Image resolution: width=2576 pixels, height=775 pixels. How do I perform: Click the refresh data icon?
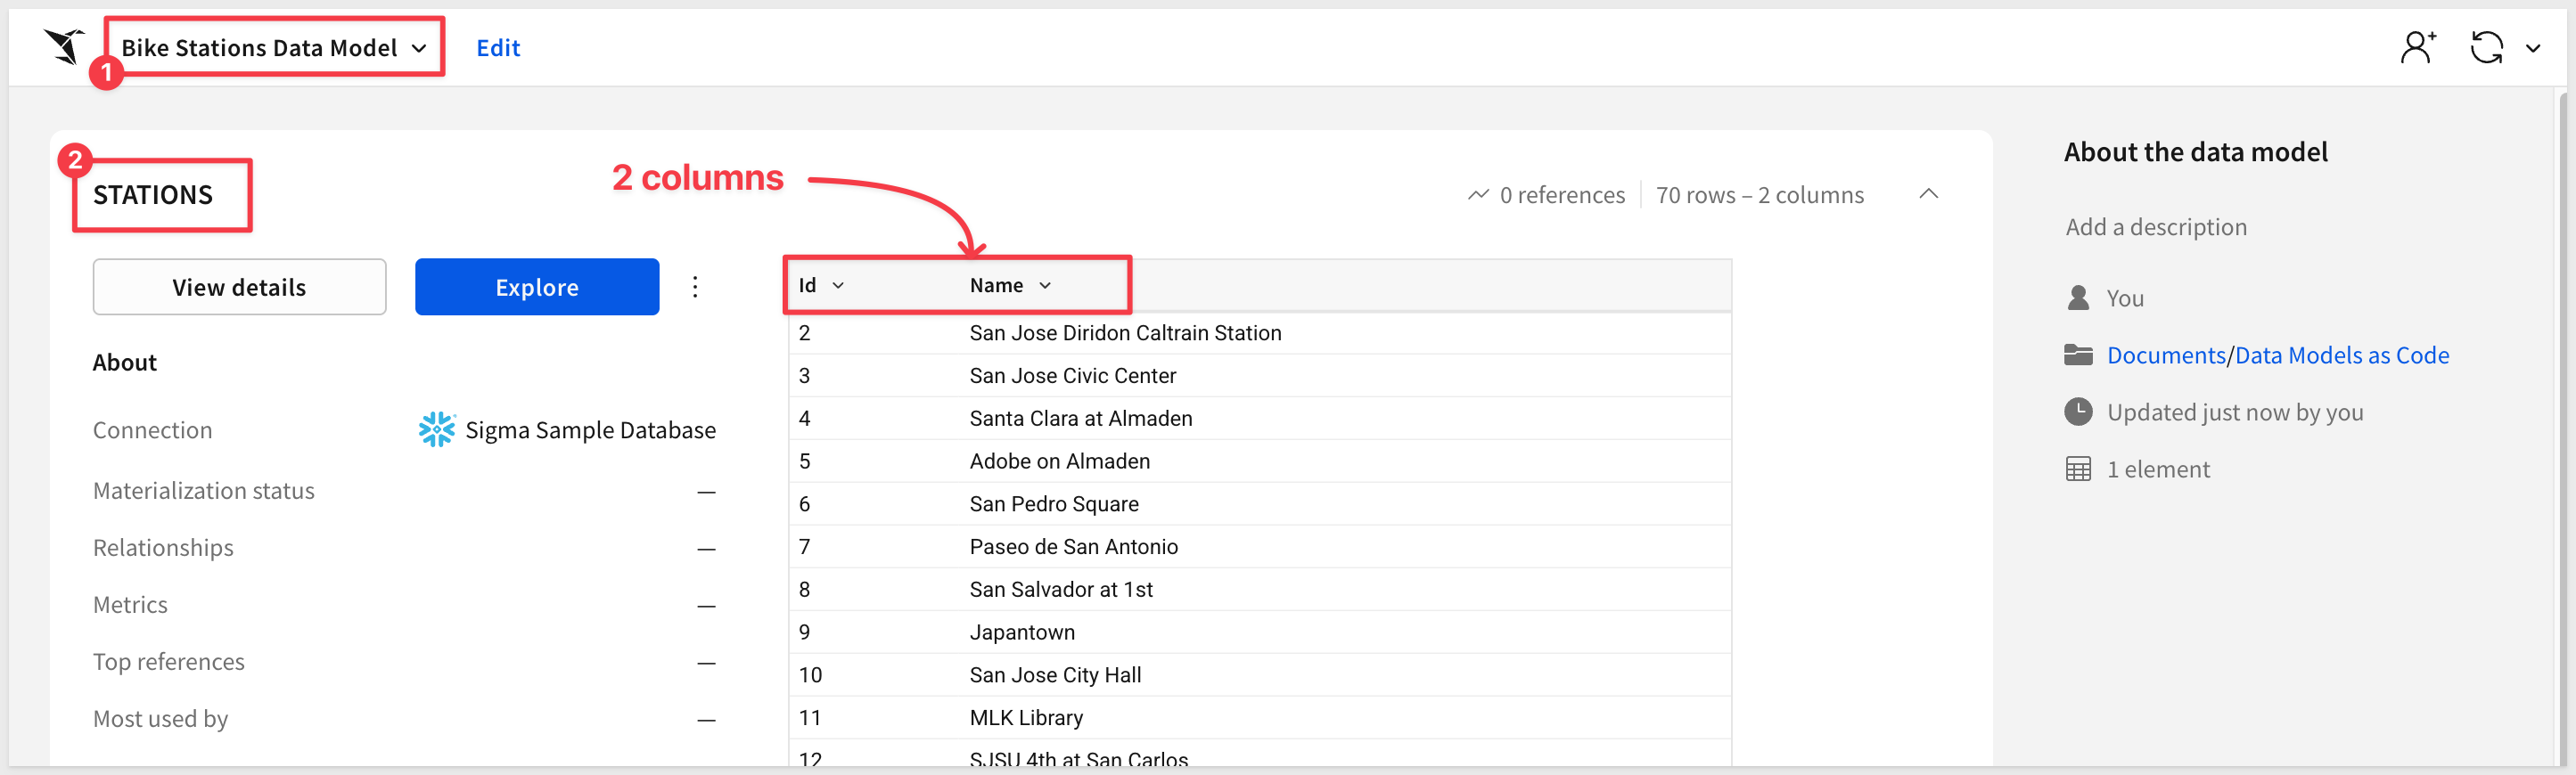(x=2486, y=47)
